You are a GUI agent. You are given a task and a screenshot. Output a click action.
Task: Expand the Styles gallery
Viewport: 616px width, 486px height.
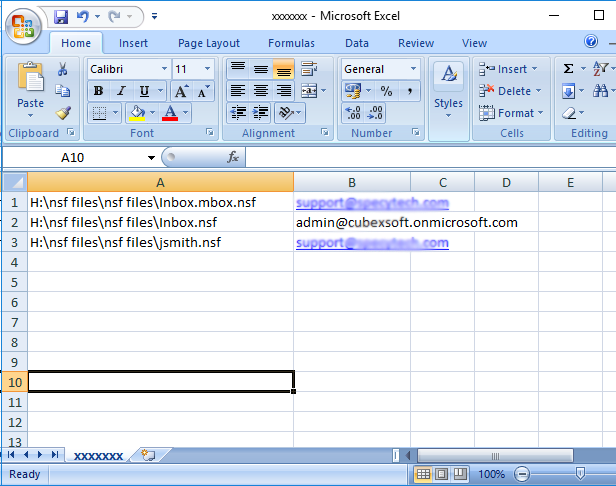448,116
